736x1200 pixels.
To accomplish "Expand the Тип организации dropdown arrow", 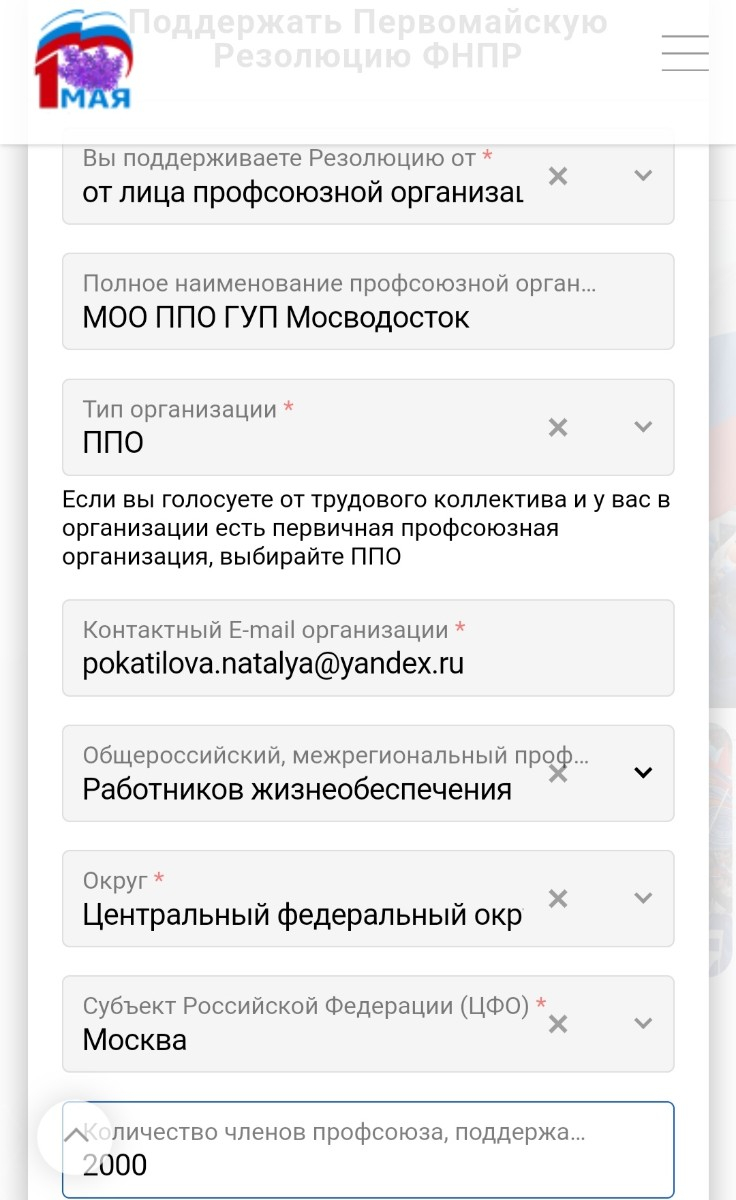I will (x=644, y=427).
